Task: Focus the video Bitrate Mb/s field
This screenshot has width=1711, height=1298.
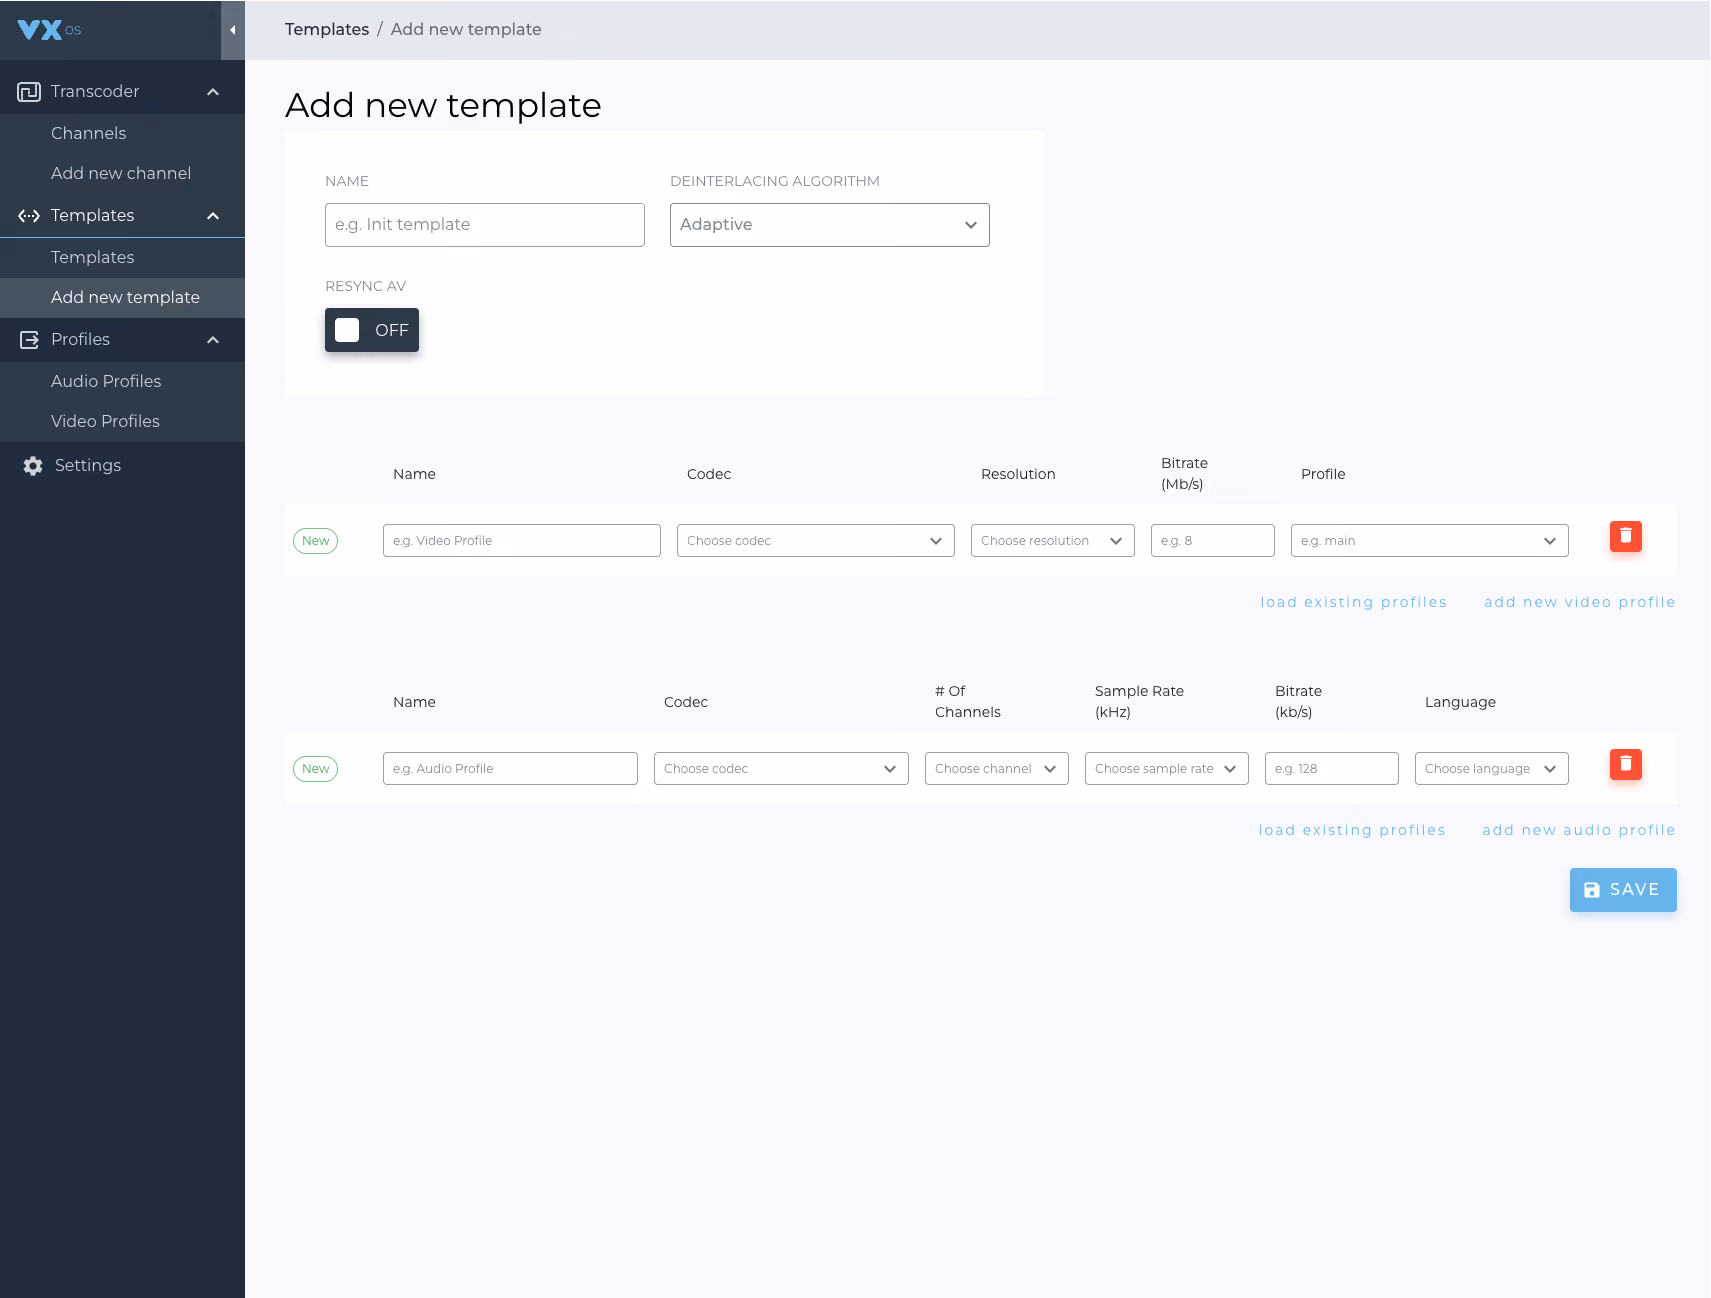Action: pyautogui.click(x=1213, y=541)
